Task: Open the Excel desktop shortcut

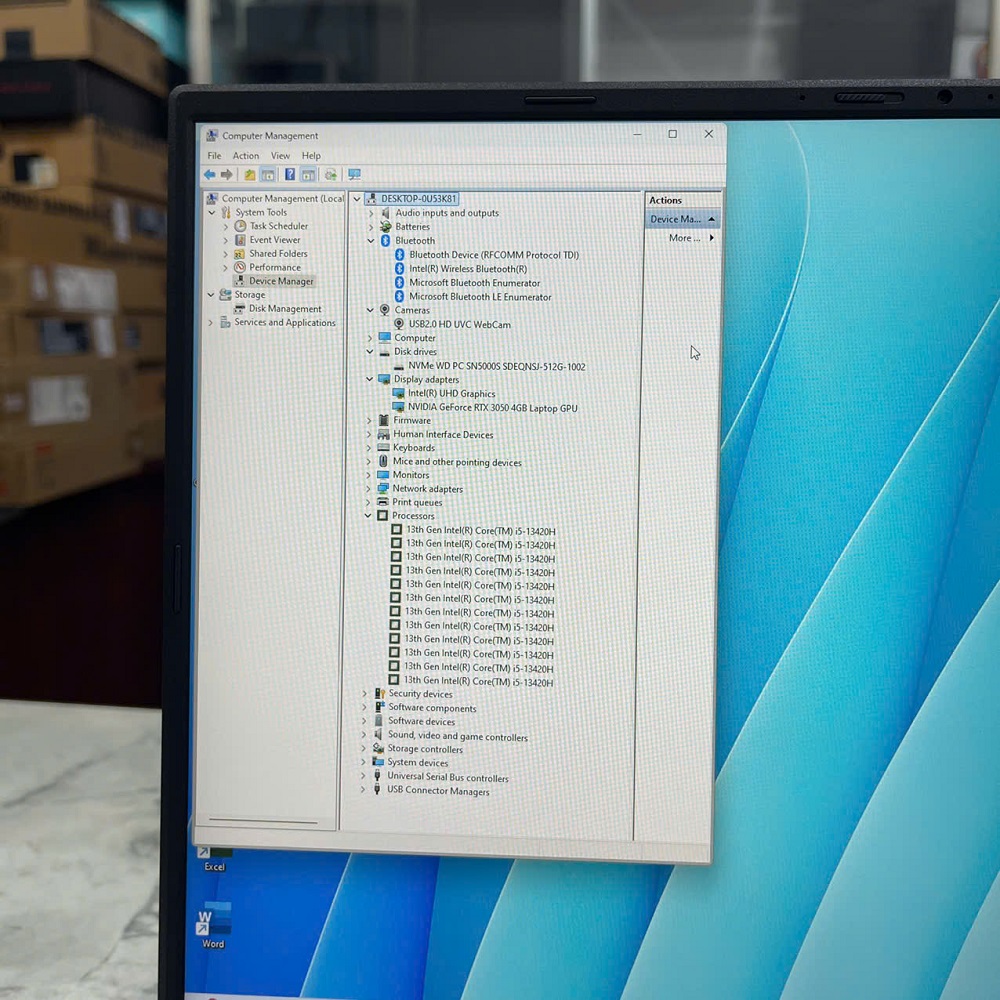Action: (214, 859)
